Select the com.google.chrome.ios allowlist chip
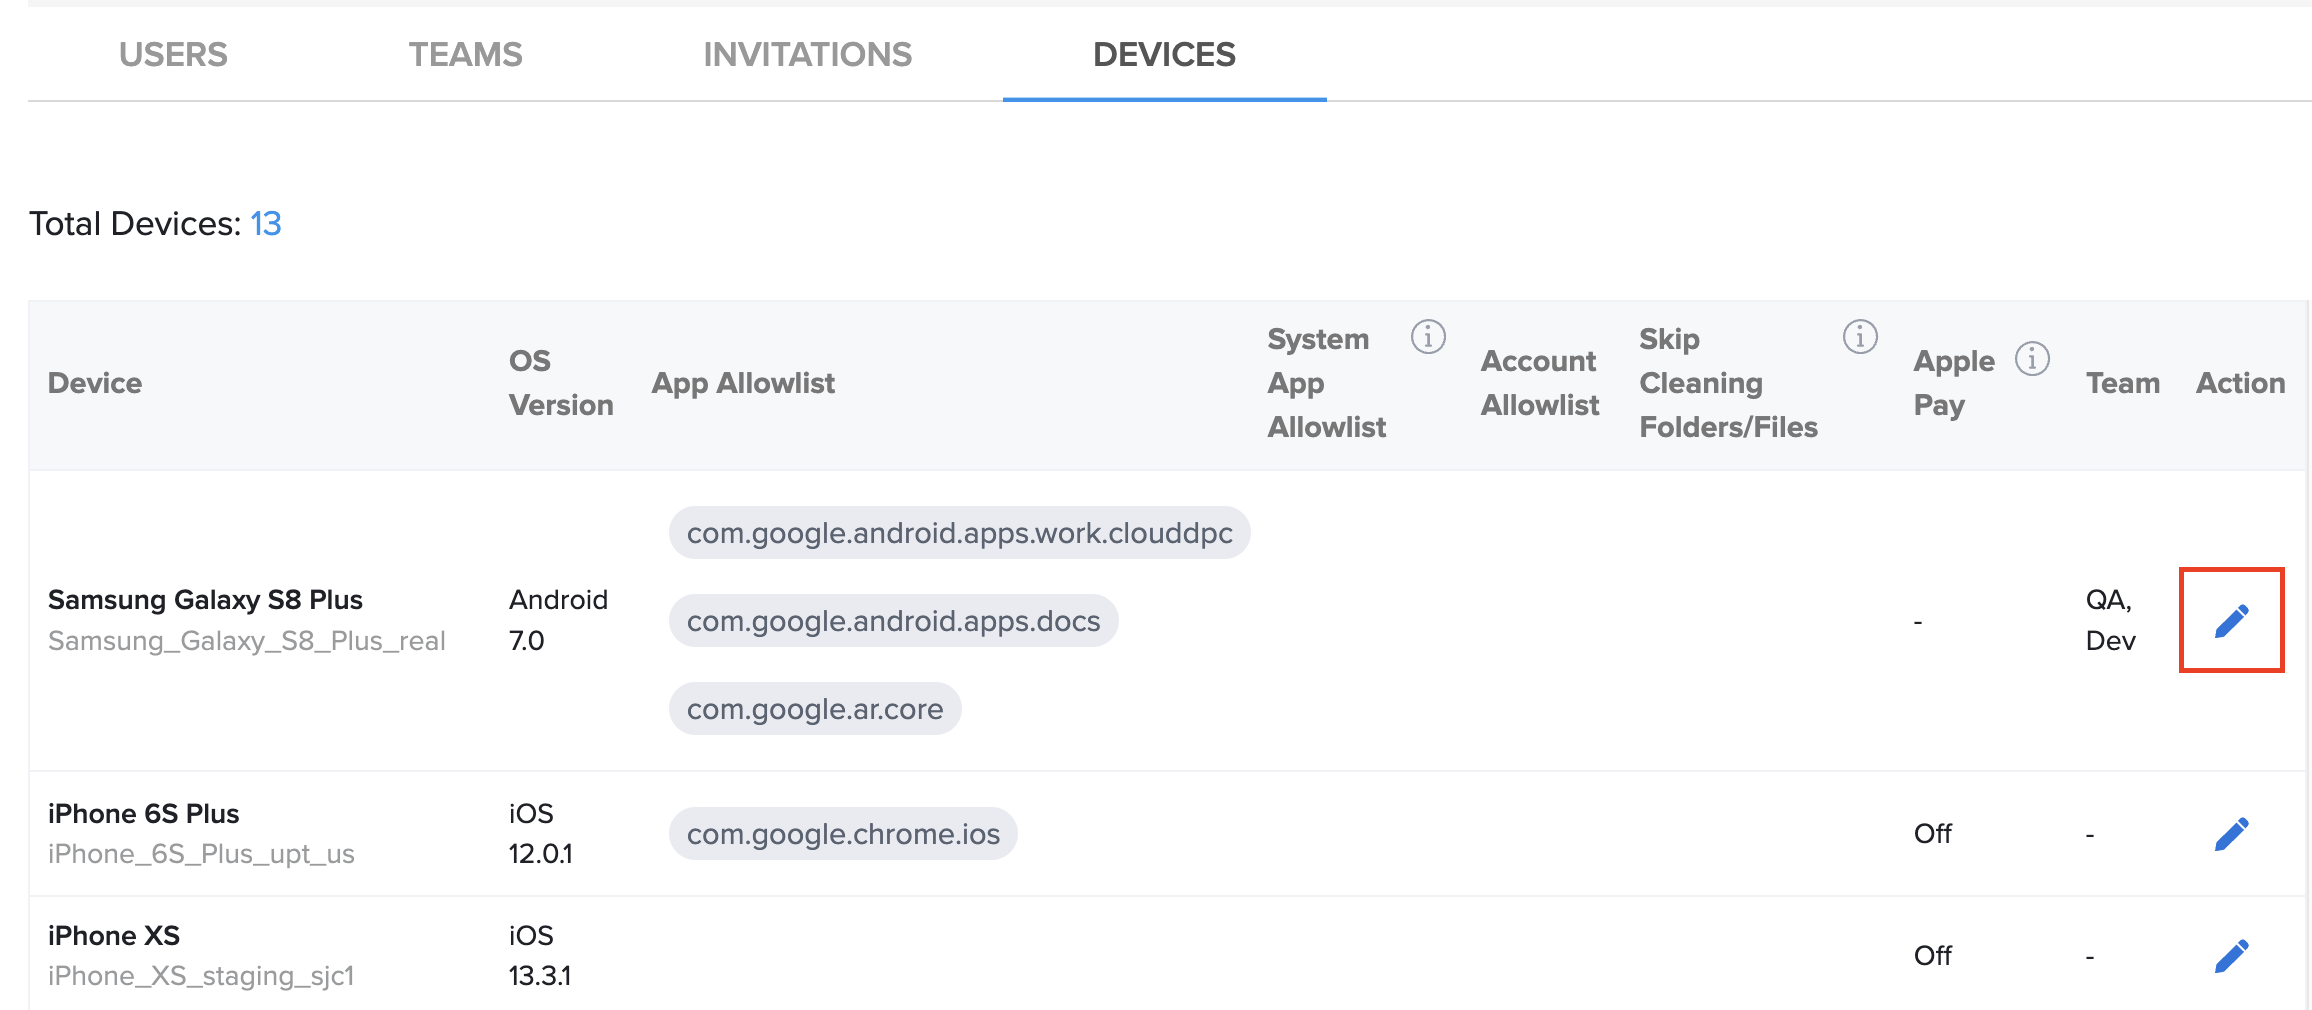This screenshot has height=1010, width=2312. tap(843, 833)
